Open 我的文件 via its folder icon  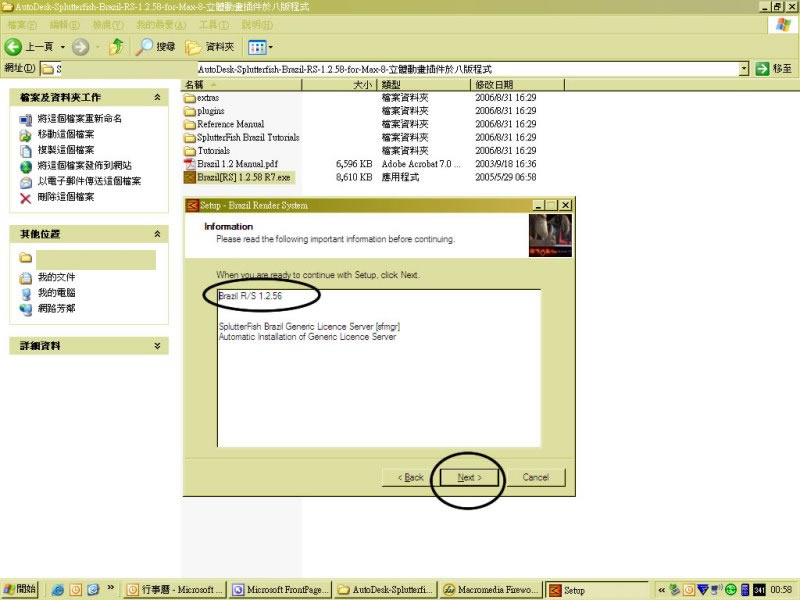pos(26,278)
